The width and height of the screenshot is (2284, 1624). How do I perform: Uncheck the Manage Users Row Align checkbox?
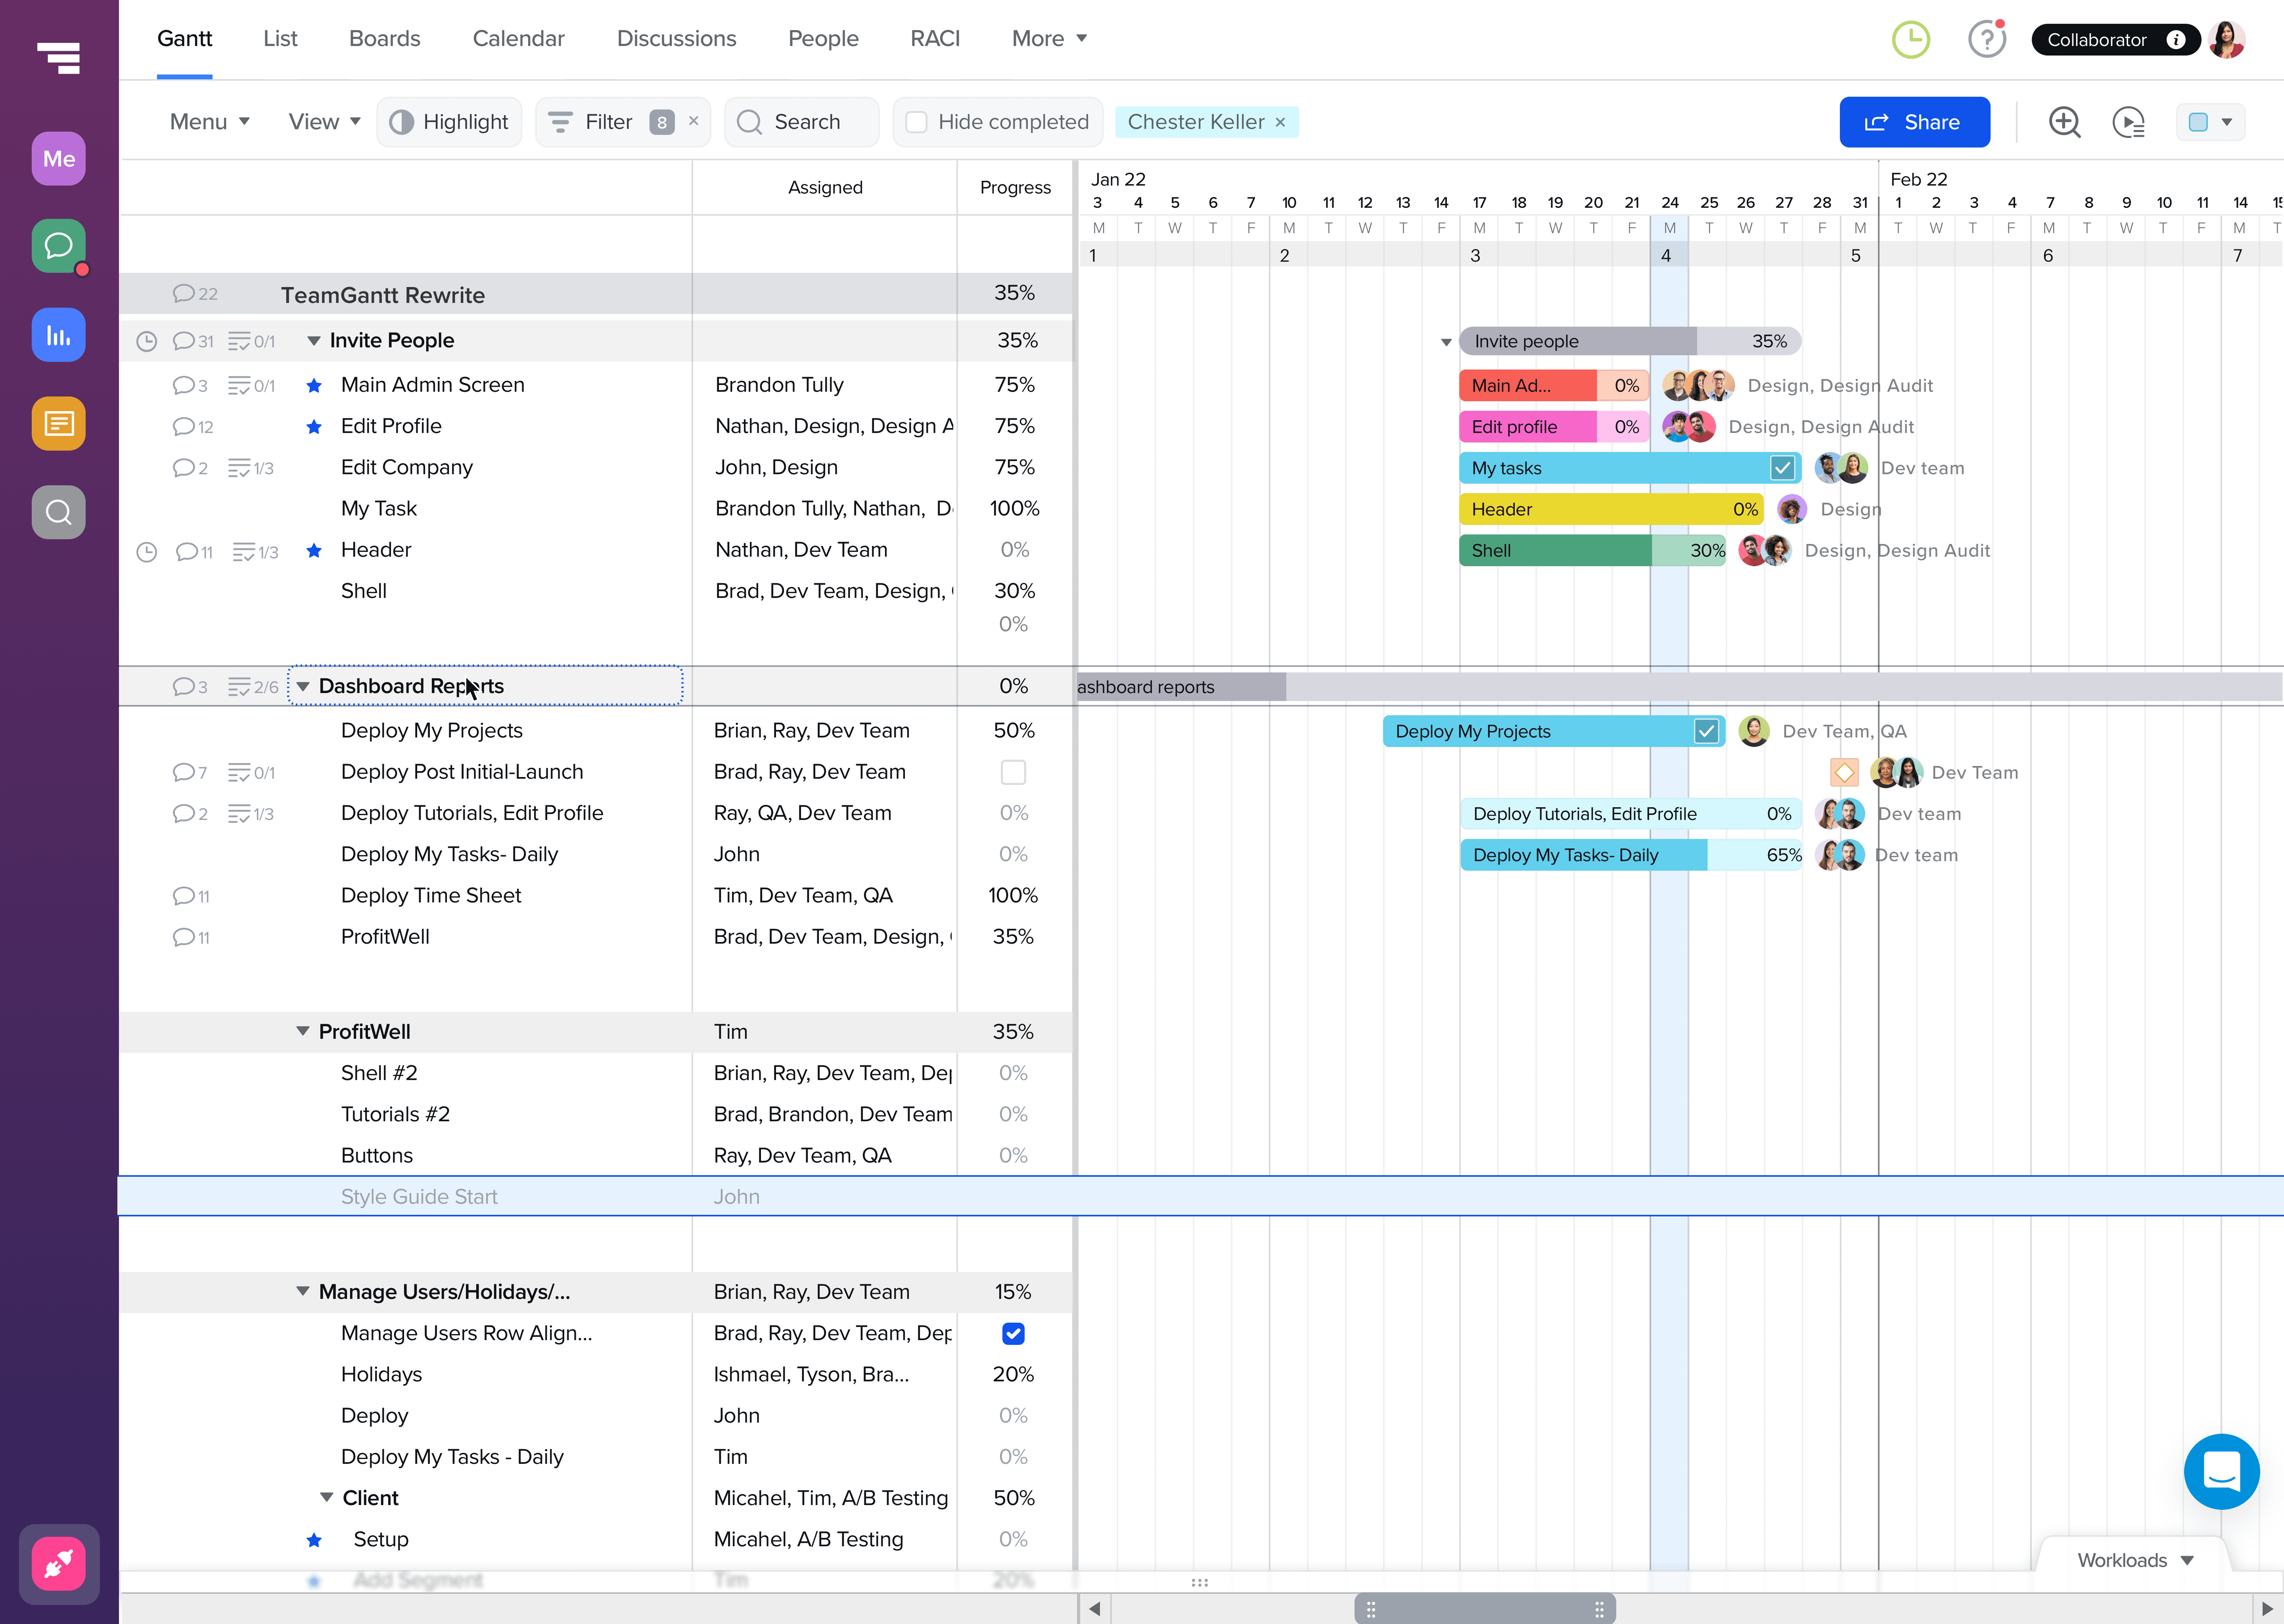(1013, 1333)
